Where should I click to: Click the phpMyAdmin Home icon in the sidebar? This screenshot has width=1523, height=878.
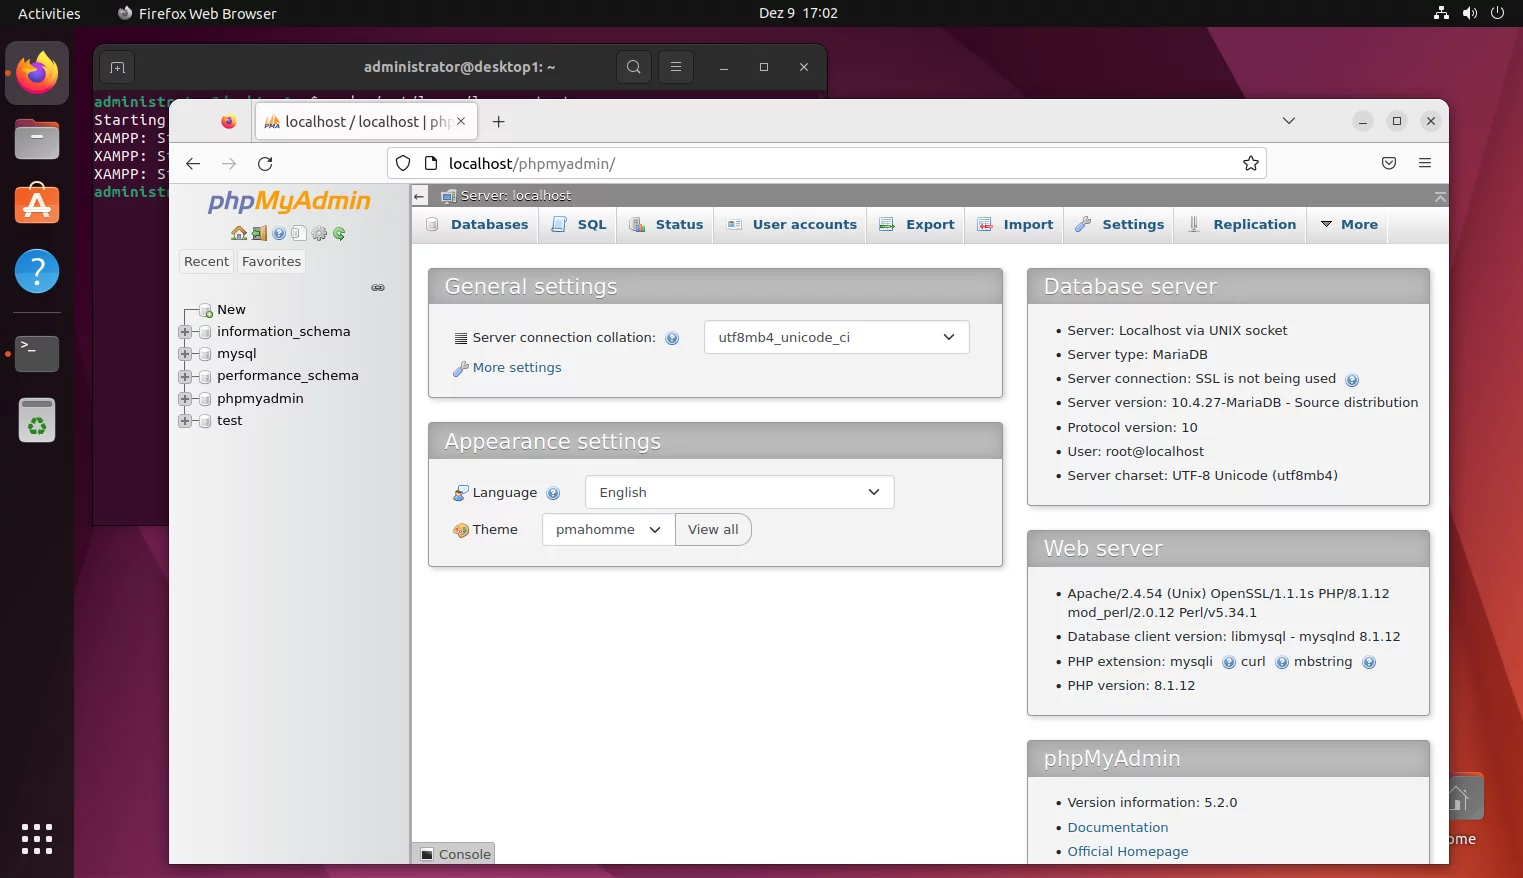[x=238, y=233]
